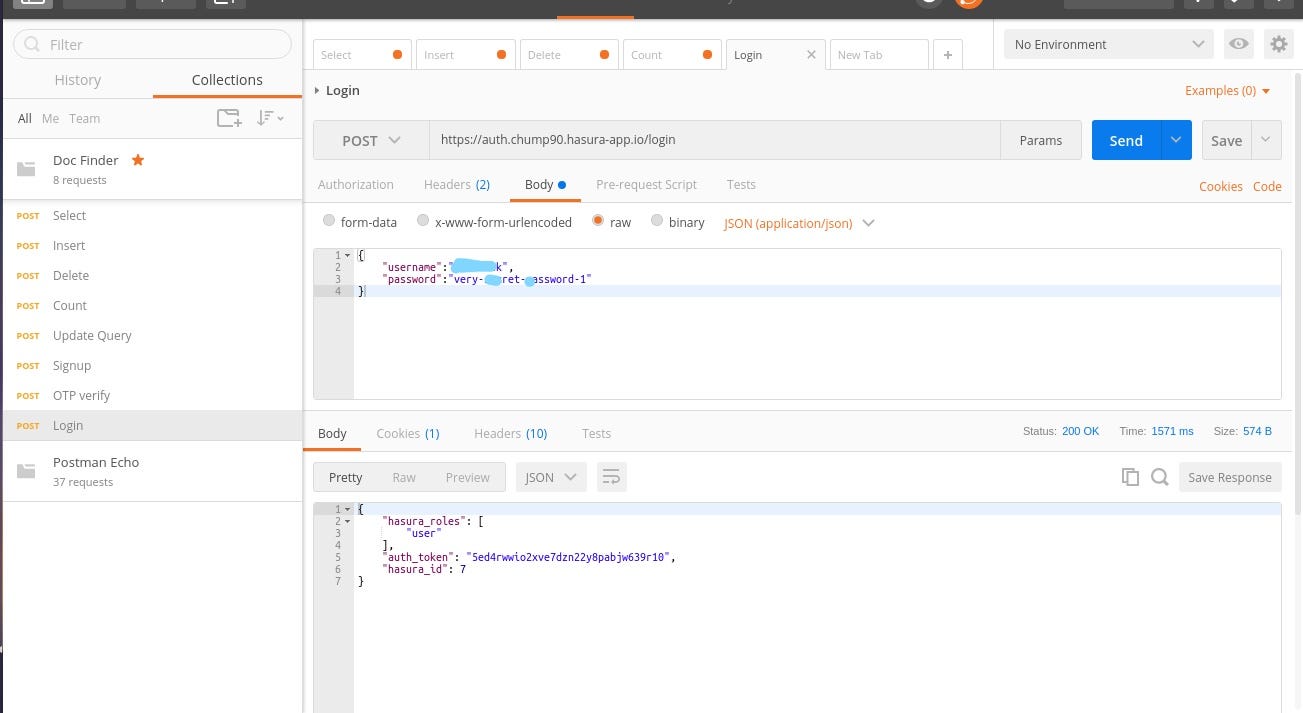Open the request Tests tab
The height and width of the screenshot is (713, 1303).
741,184
